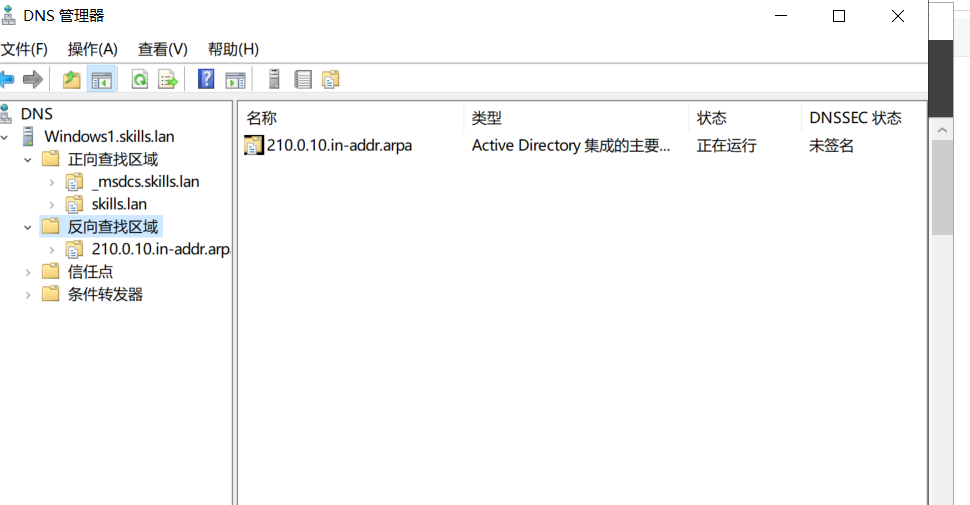Click the server tower toolbar icon
970x505 pixels.
click(273, 79)
